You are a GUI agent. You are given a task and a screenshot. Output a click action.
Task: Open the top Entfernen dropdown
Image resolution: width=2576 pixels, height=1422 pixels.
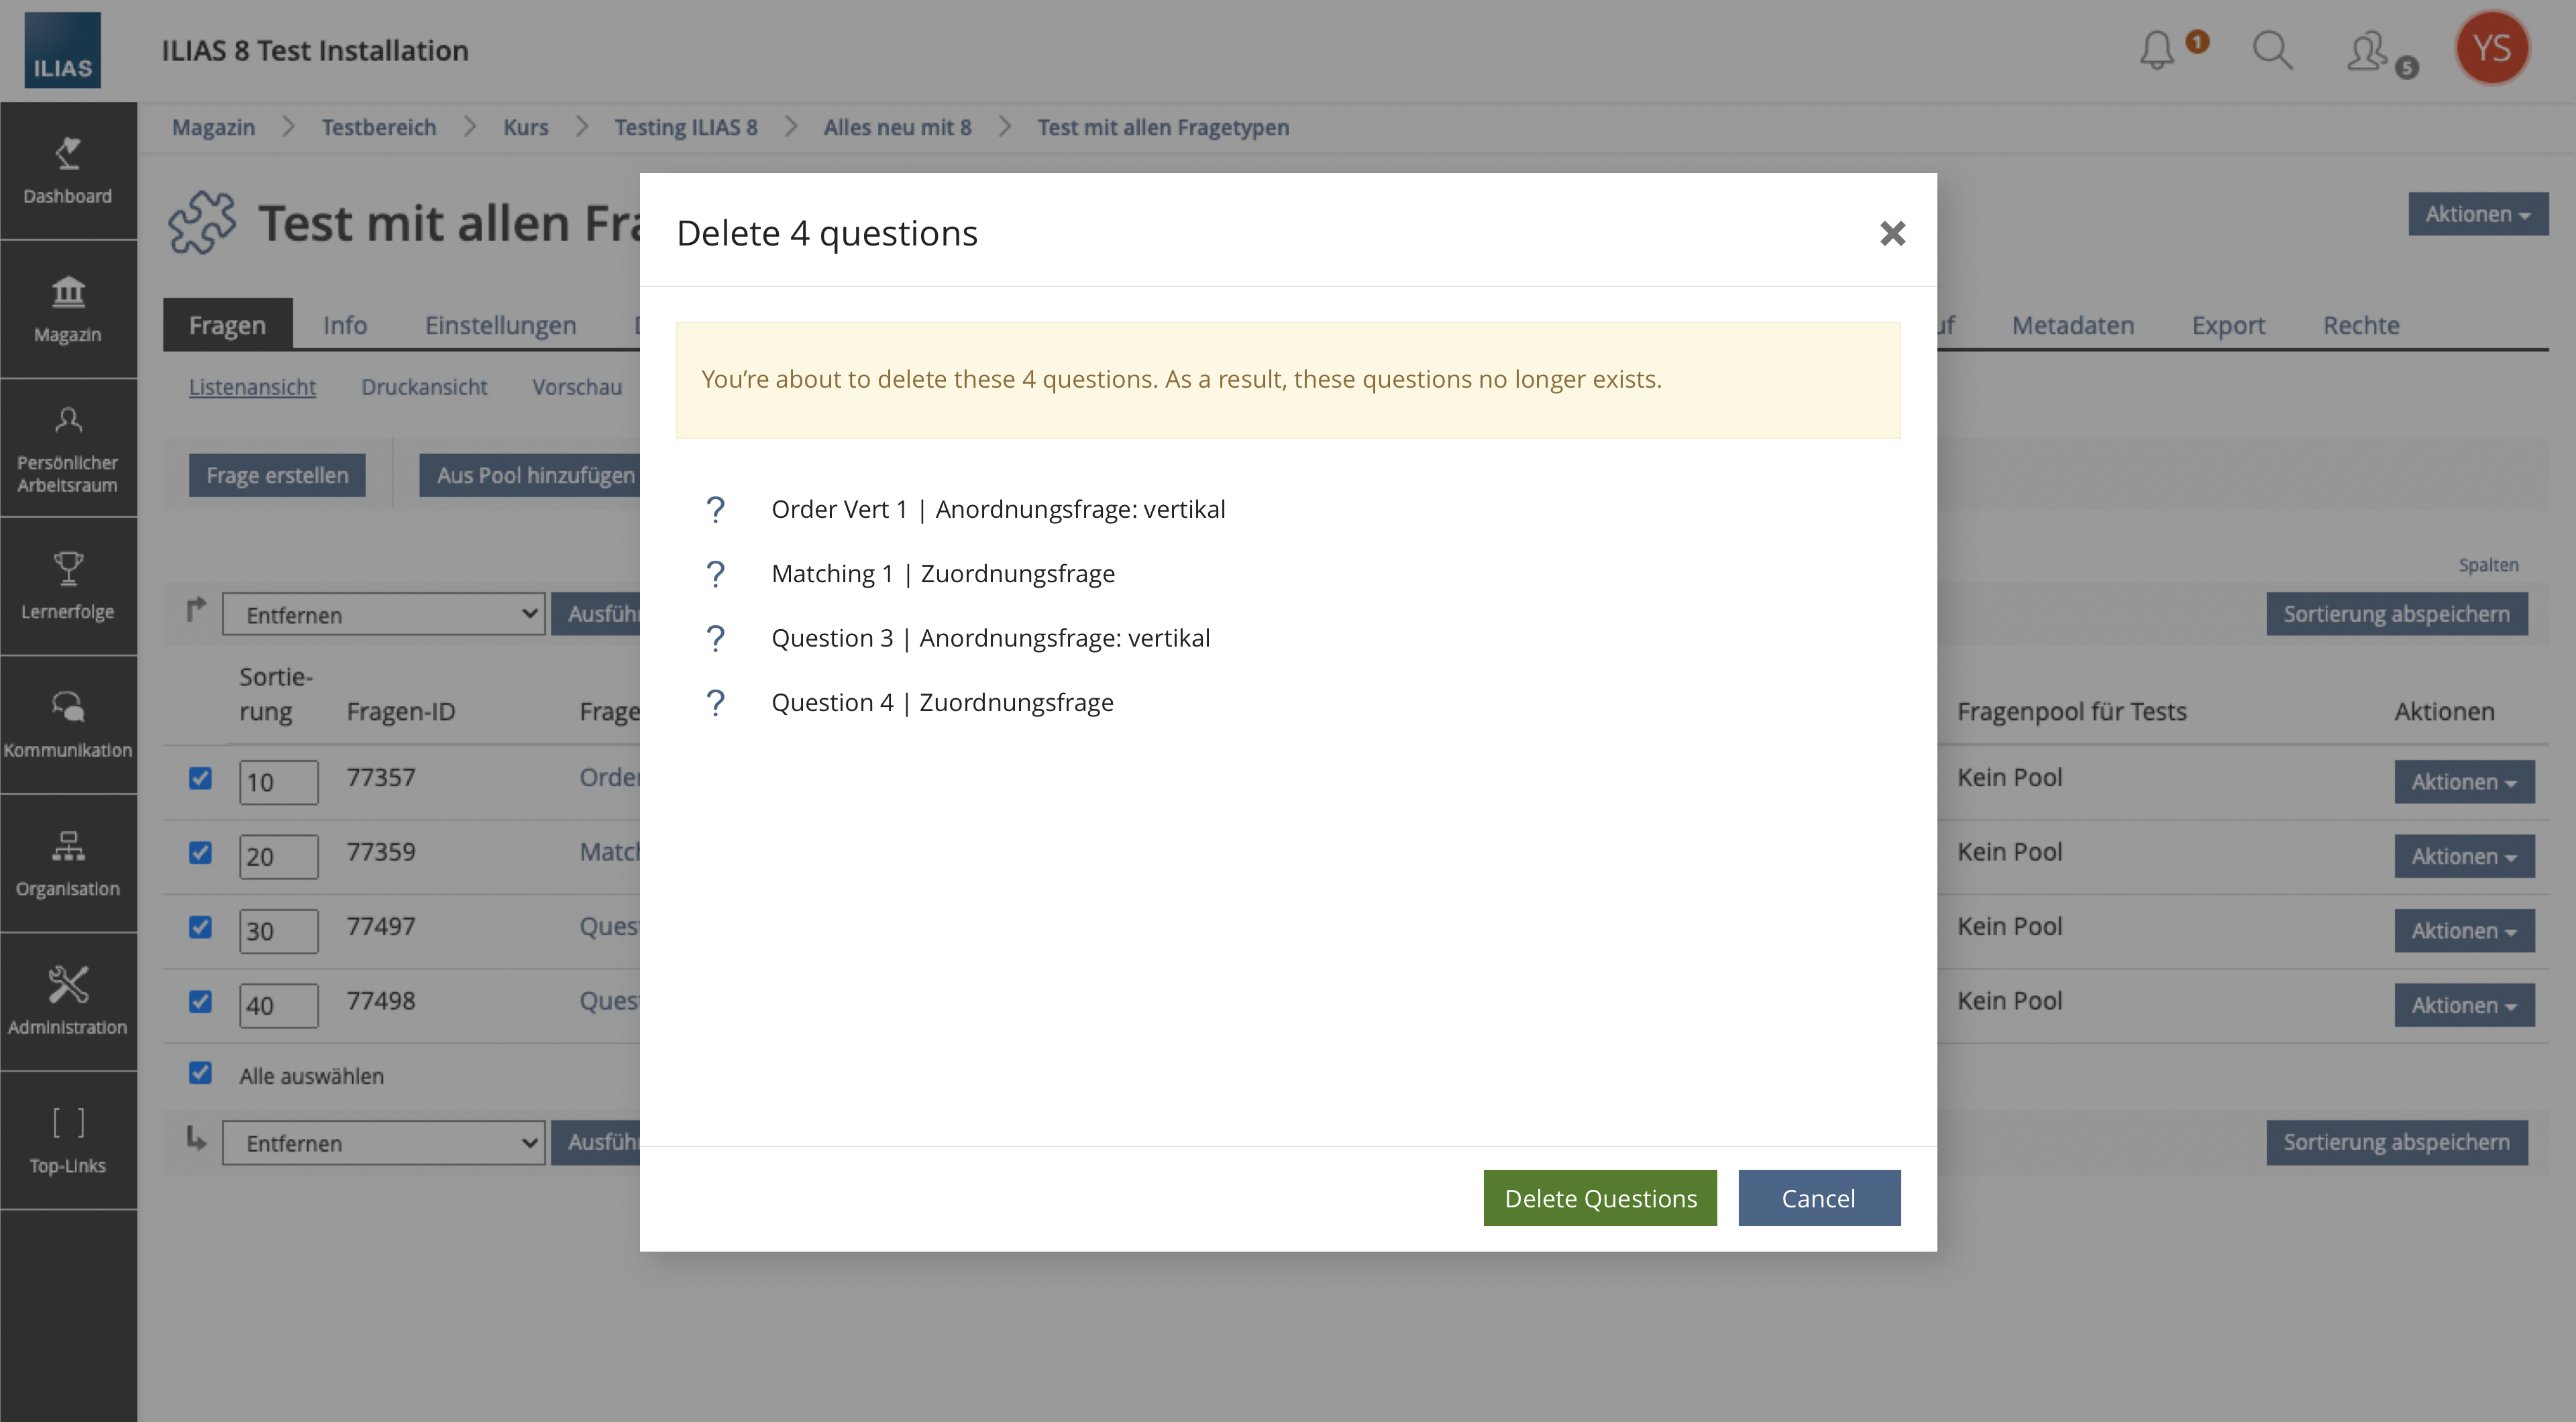[383, 614]
